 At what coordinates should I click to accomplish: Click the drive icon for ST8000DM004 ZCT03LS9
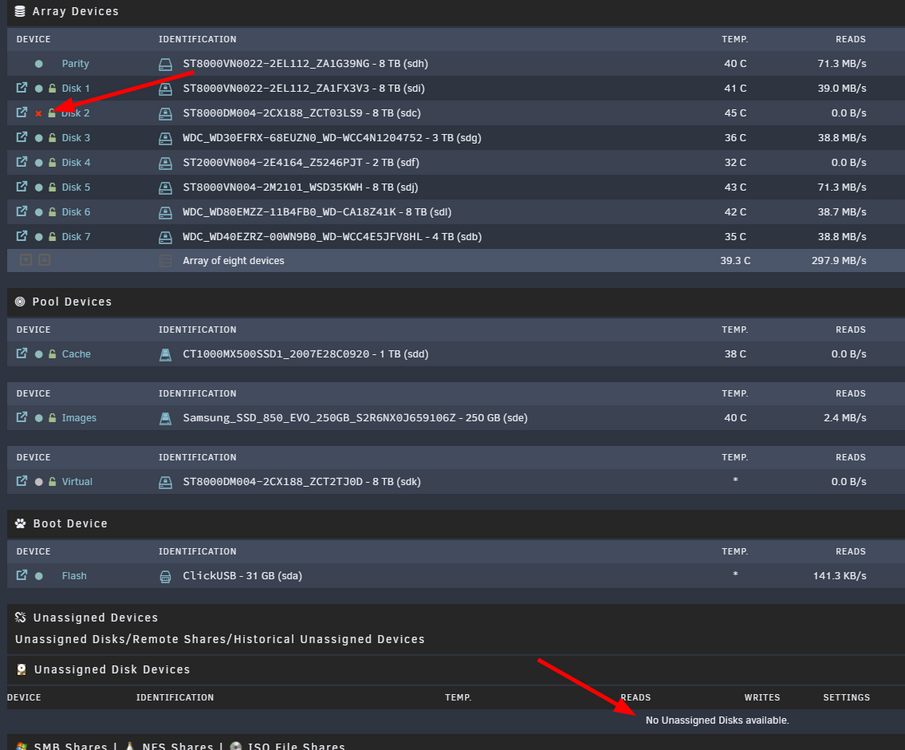166,114
